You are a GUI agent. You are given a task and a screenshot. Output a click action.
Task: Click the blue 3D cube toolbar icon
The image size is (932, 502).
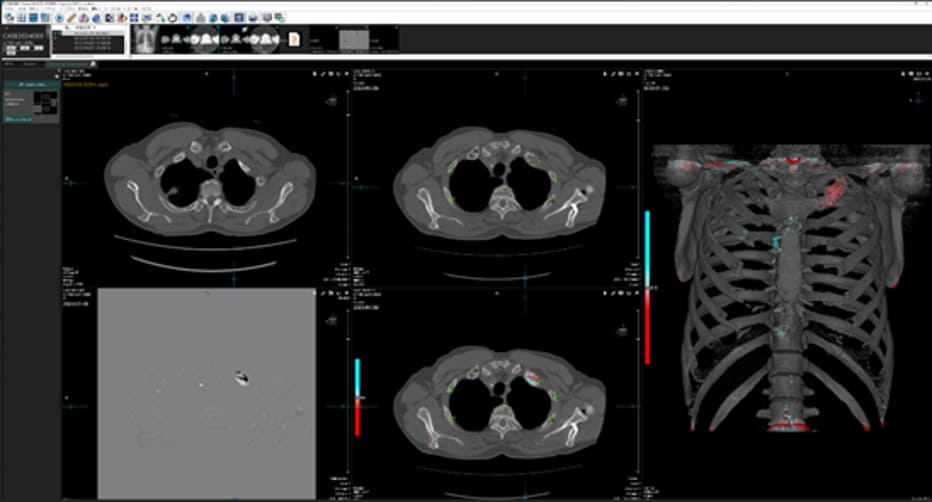(96, 18)
